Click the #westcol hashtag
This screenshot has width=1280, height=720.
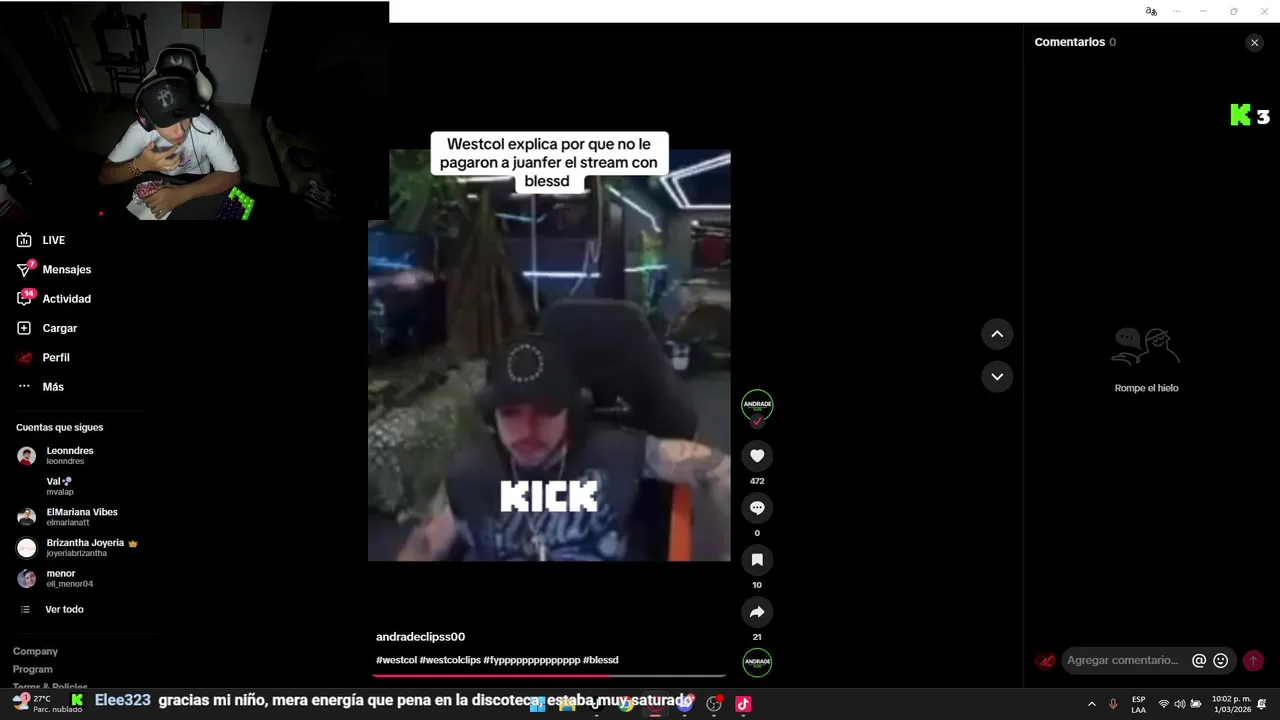[396, 660]
